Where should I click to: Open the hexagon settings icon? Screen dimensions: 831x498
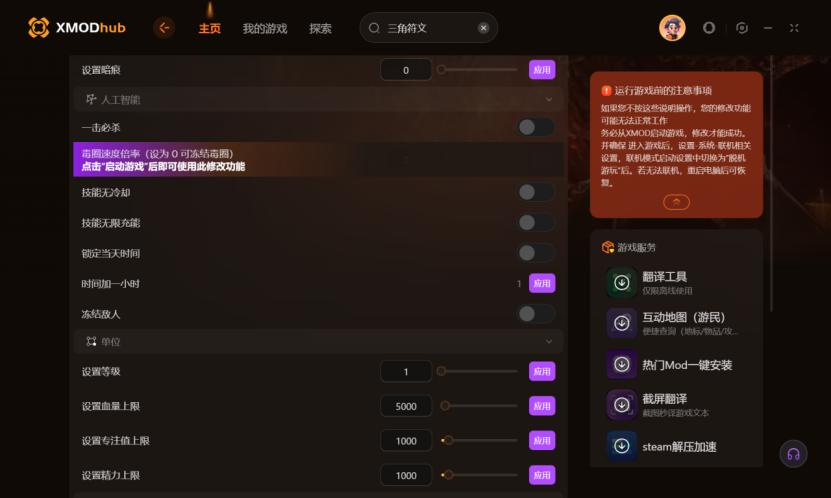742,28
